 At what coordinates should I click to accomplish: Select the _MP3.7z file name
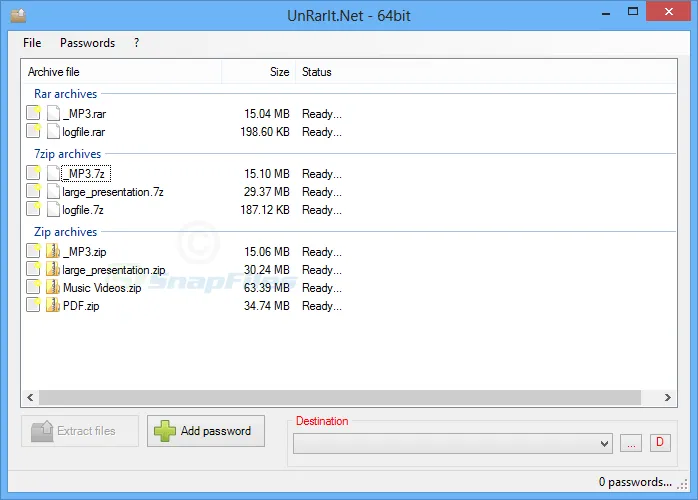pyautogui.click(x=86, y=174)
